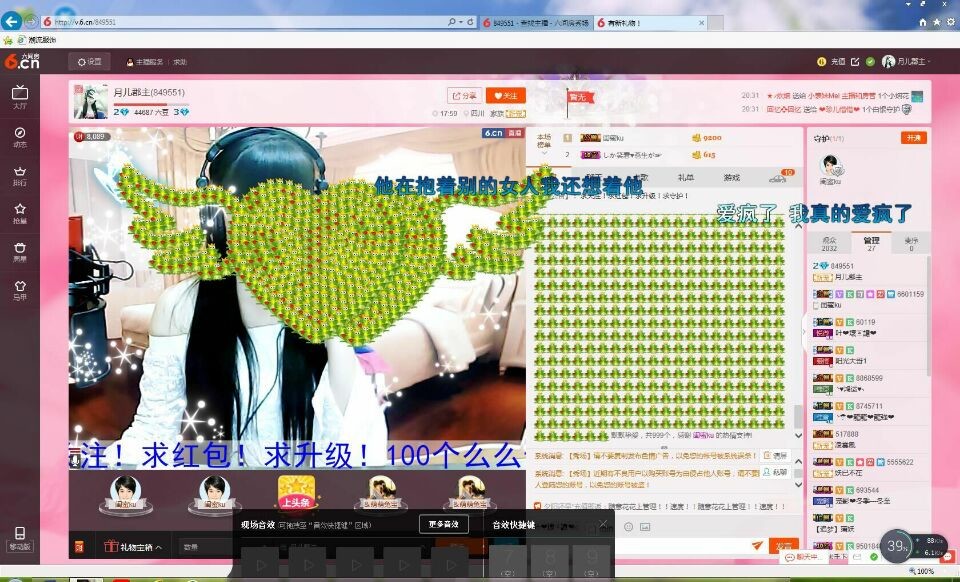960x582 pixels.
Task: Click the browser refresh icon in address bar
Action: point(470,21)
